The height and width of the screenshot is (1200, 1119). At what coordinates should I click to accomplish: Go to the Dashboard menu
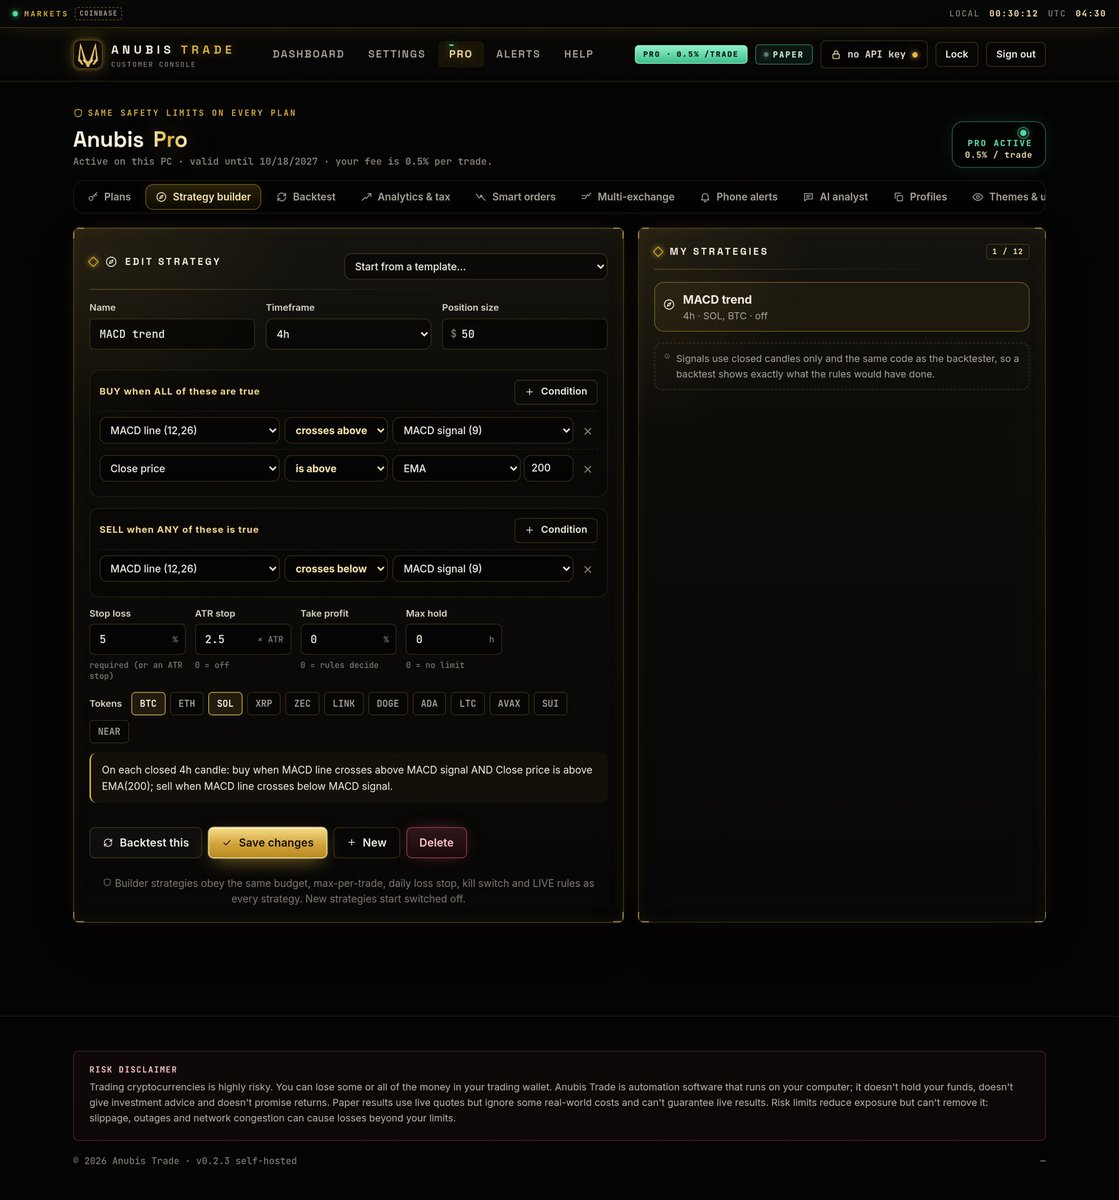coord(308,54)
